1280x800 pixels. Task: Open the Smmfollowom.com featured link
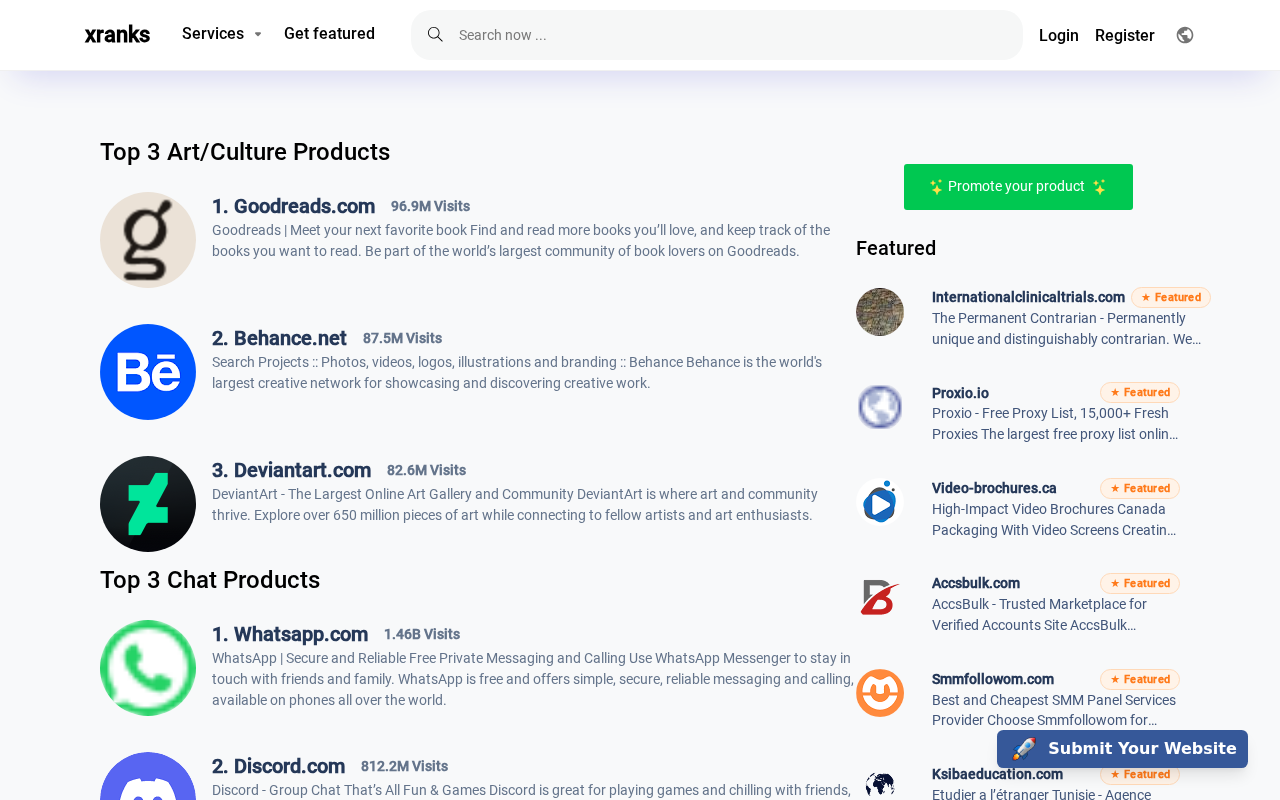pos(993,679)
